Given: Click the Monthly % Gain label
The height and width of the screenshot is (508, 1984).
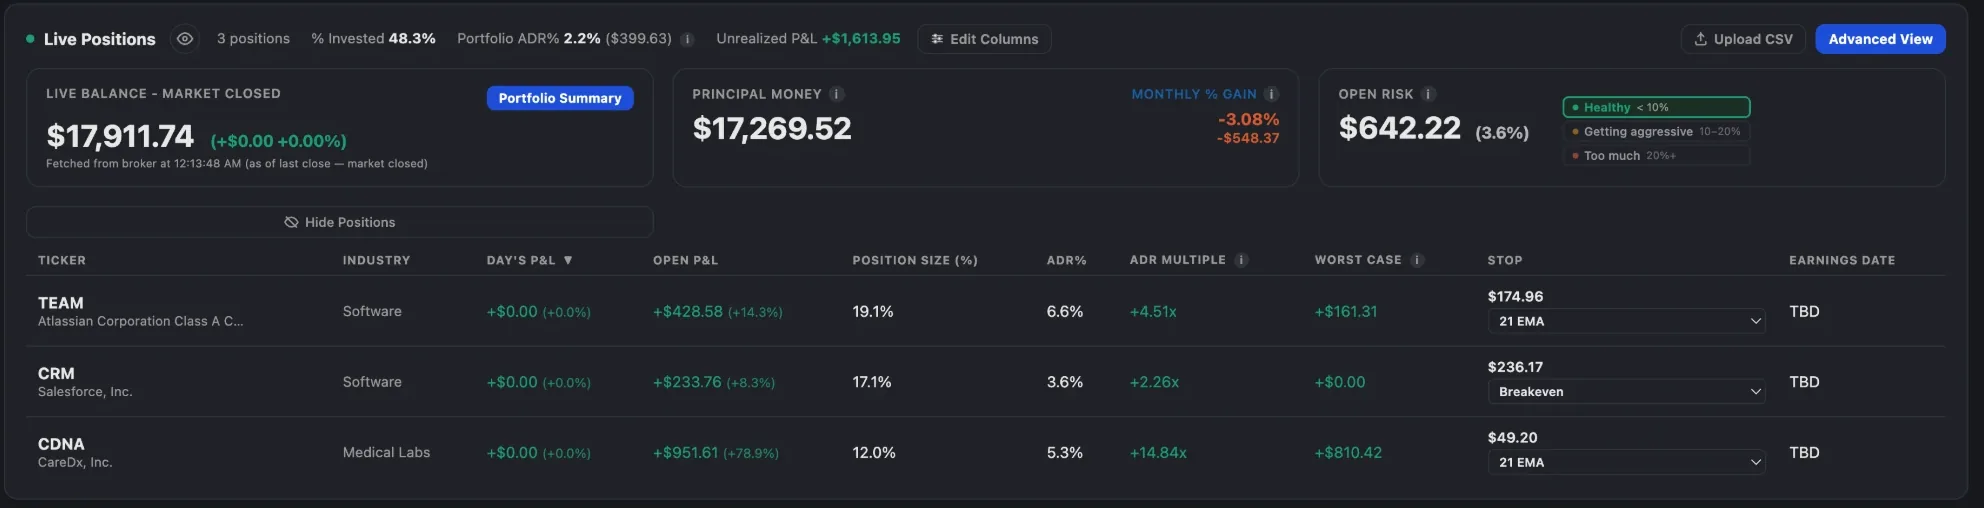Looking at the screenshot, I should pos(1194,94).
